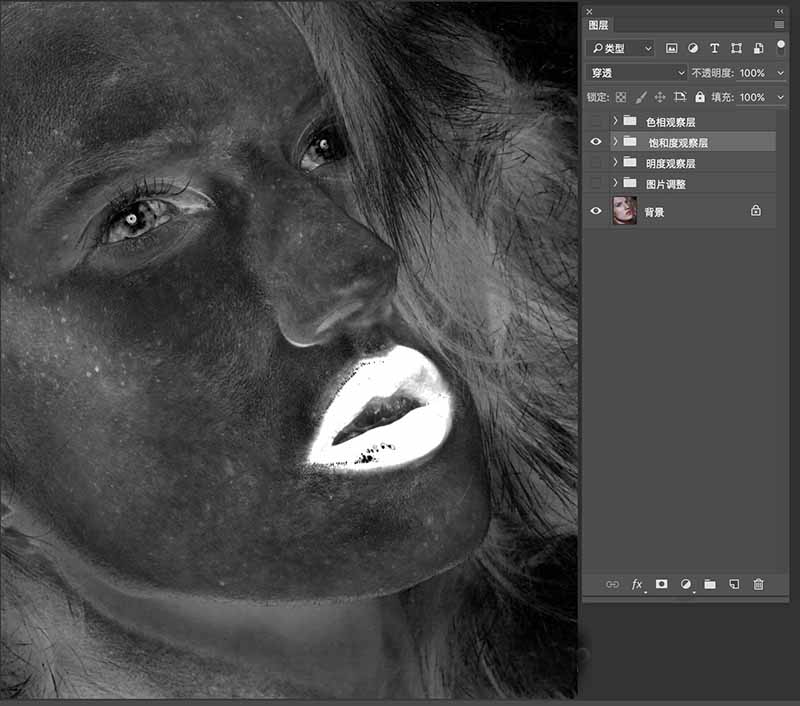Image resolution: width=800 pixels, height=706 pixels.
Task: Open the 类型 filter type dropdown
Action: coord(620,48)
